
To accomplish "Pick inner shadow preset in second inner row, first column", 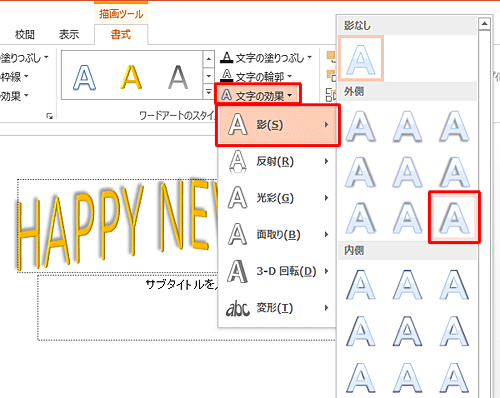I will tap(361, 331).
